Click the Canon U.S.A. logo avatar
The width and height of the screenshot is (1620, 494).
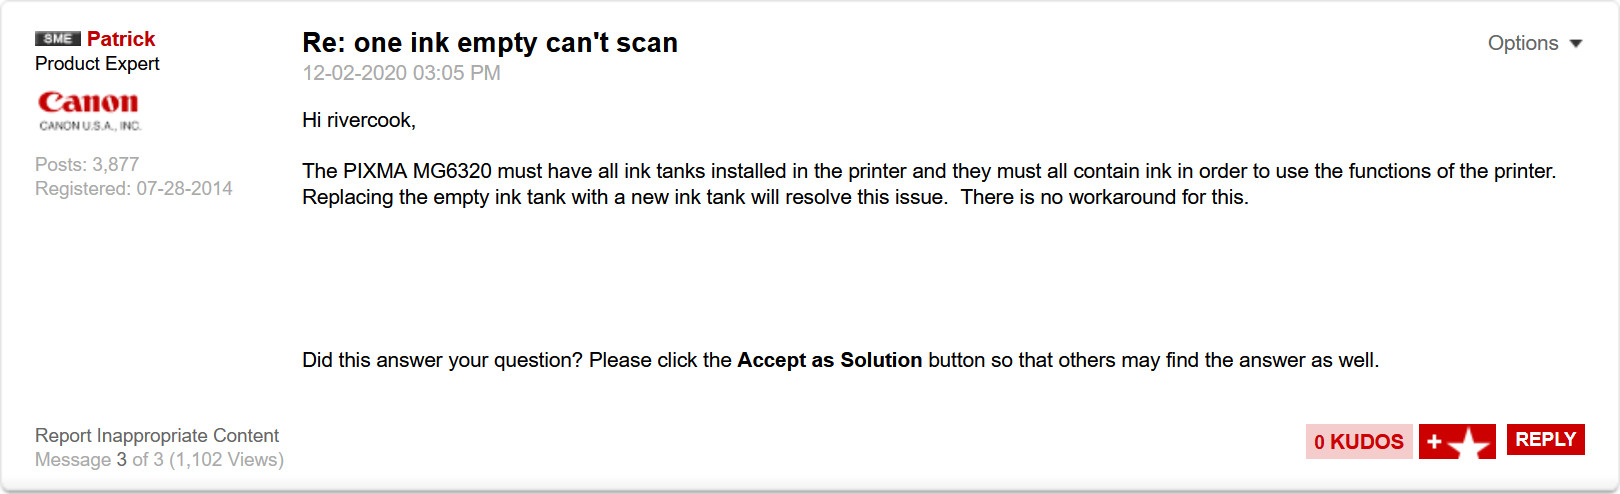pyautogui.click(x=90, y=111)
